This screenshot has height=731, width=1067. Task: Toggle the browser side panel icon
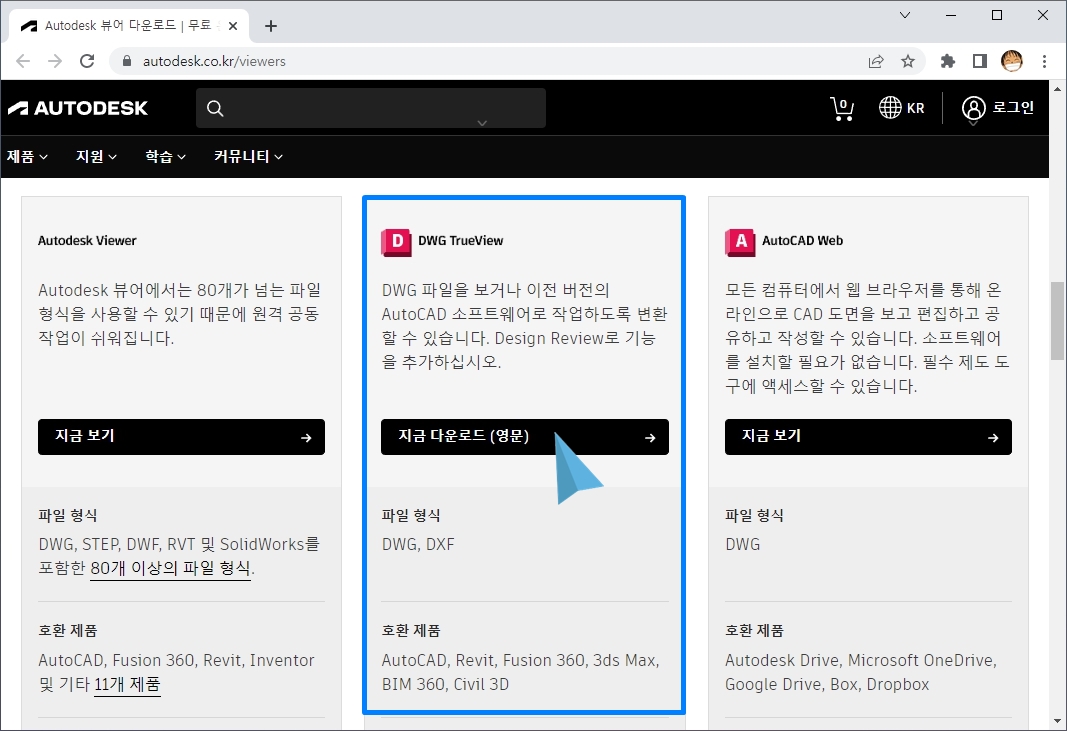tap(979, 61)
